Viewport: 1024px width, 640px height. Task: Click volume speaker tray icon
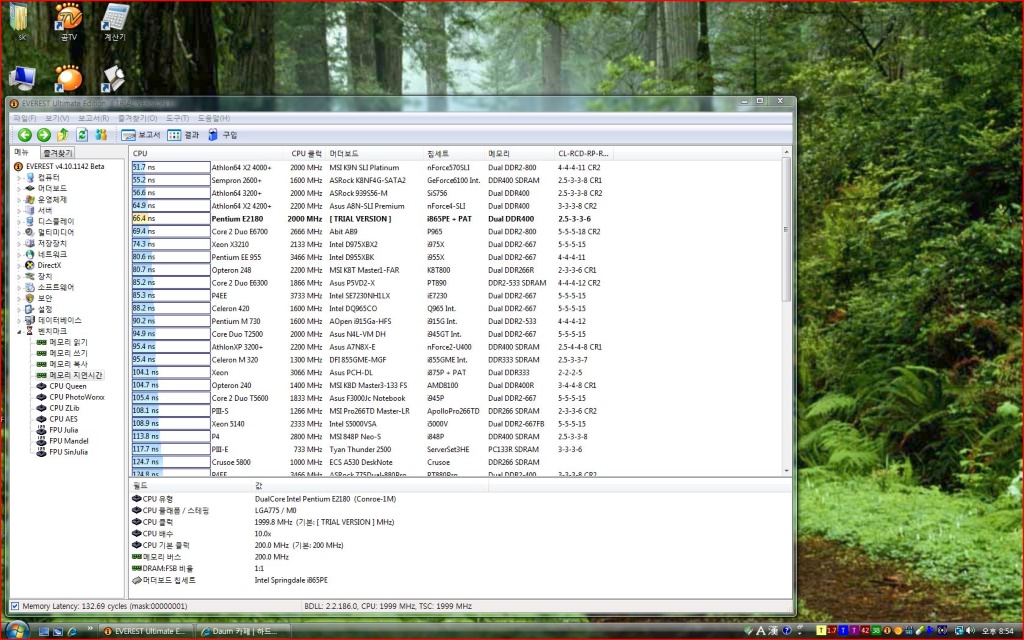click(970, 631)
